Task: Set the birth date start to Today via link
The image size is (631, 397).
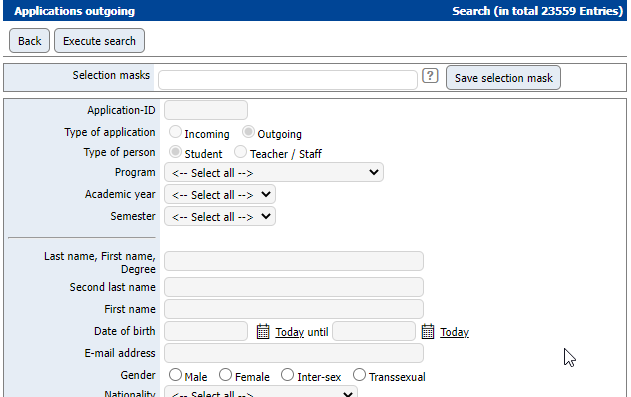Action: click(x=289, y=332)
